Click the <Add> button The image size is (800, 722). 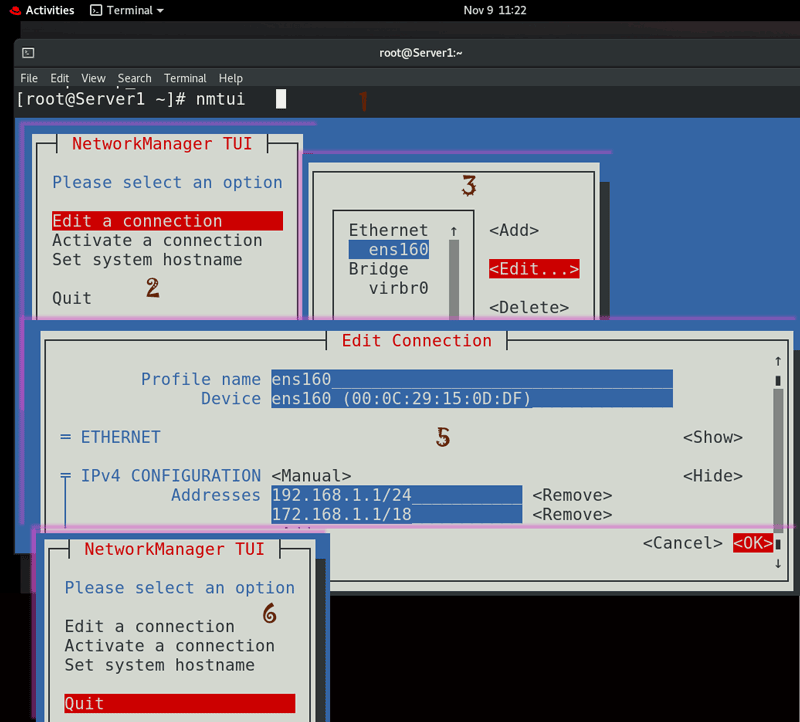click(514, 230)
